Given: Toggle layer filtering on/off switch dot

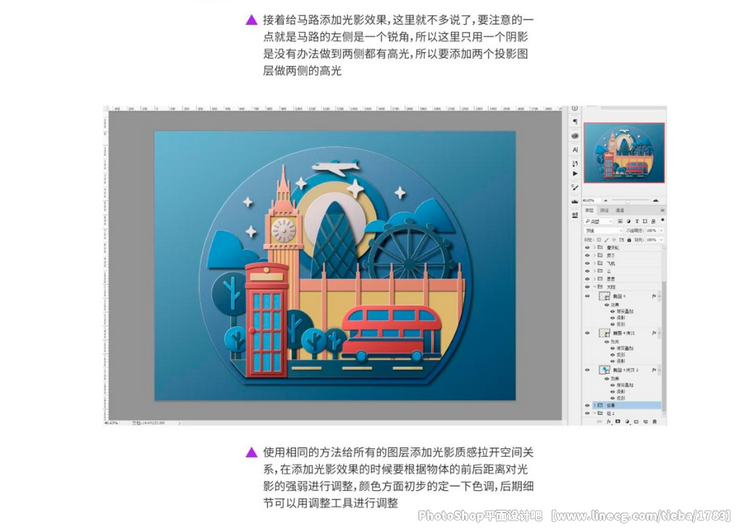Looking at the screenshot, I should [662, 220].
